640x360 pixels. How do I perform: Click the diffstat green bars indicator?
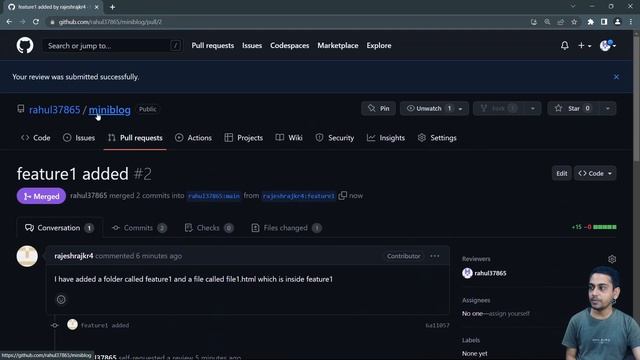coord(604,227)
